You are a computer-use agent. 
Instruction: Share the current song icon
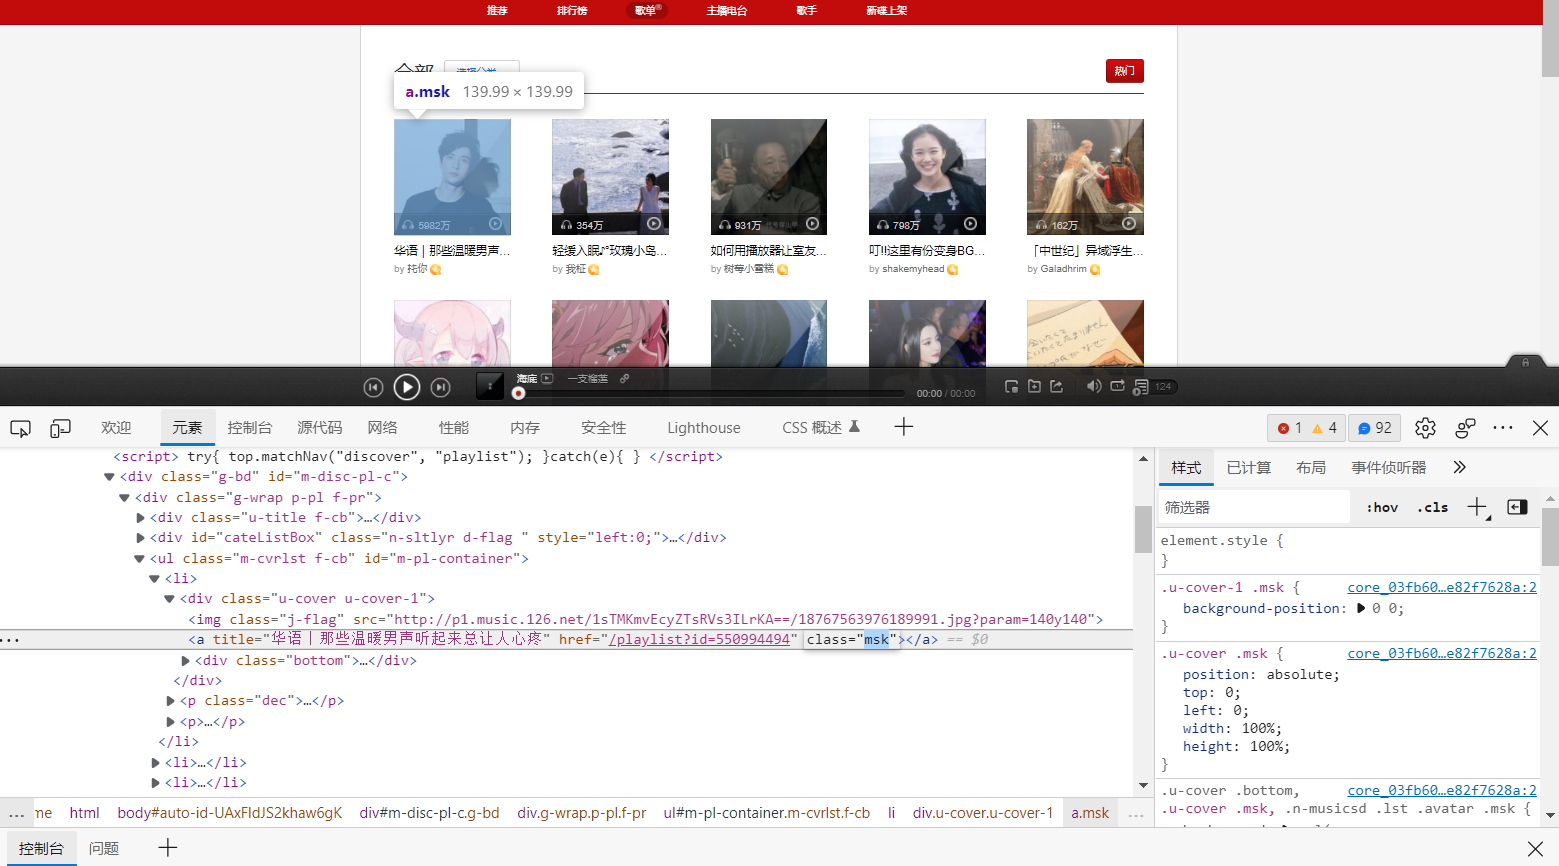coord(1056,386)
